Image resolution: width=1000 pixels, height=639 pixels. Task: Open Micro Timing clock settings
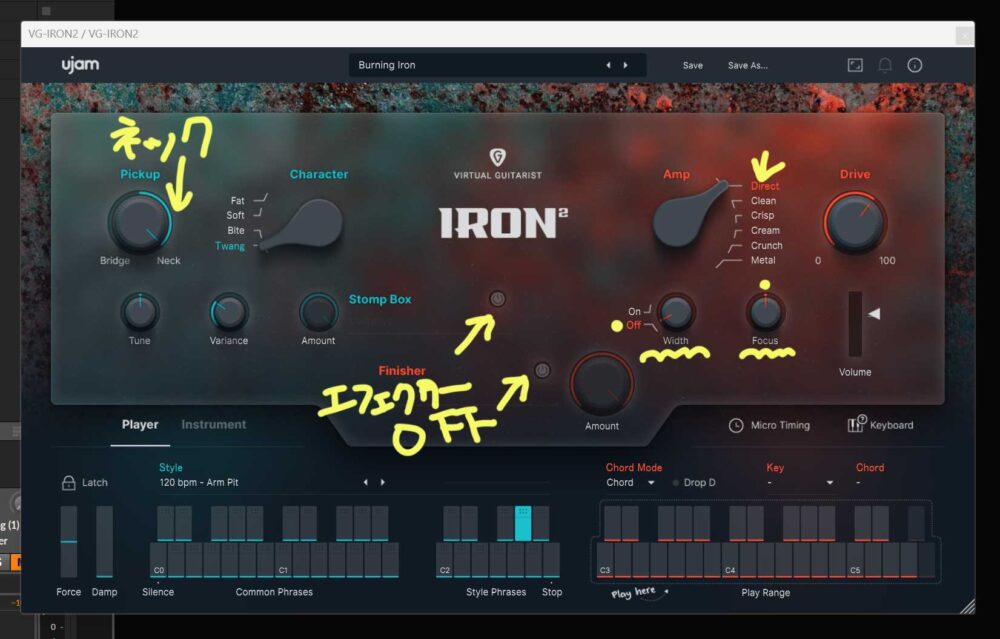tap(736, 425)
